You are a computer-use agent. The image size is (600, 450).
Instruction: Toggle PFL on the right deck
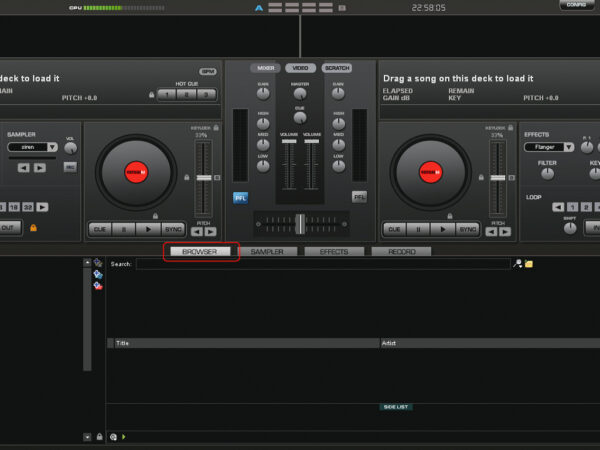tap(359, 197)
